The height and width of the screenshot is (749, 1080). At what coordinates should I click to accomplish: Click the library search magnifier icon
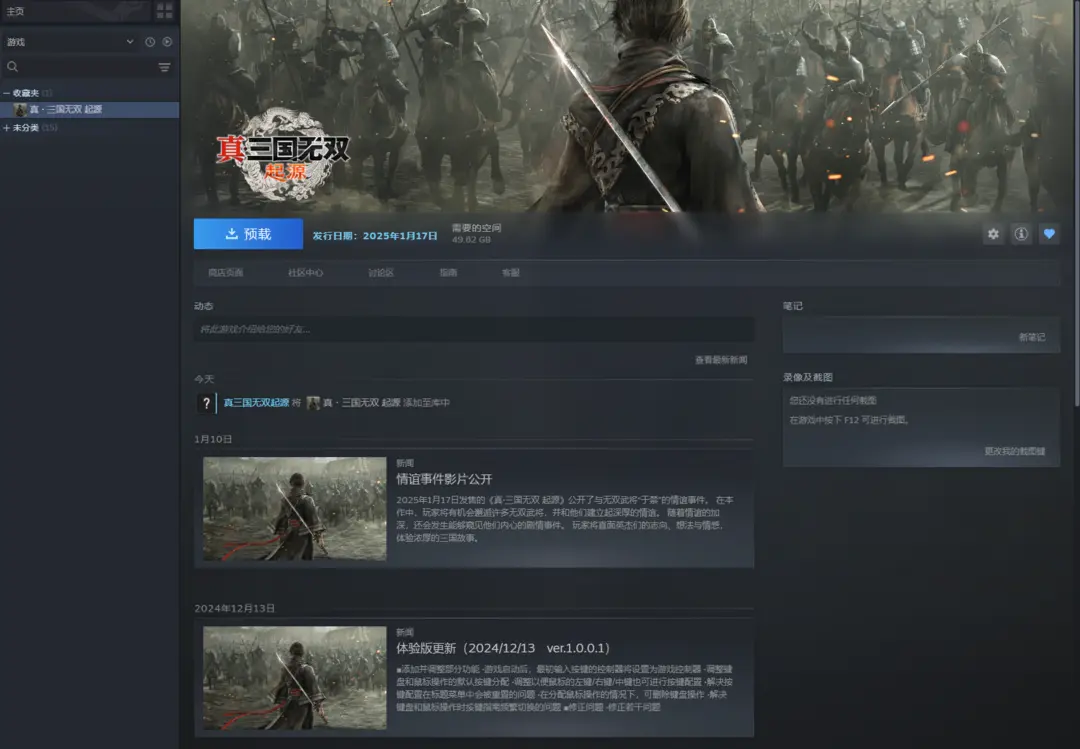(x=12, y=67)
